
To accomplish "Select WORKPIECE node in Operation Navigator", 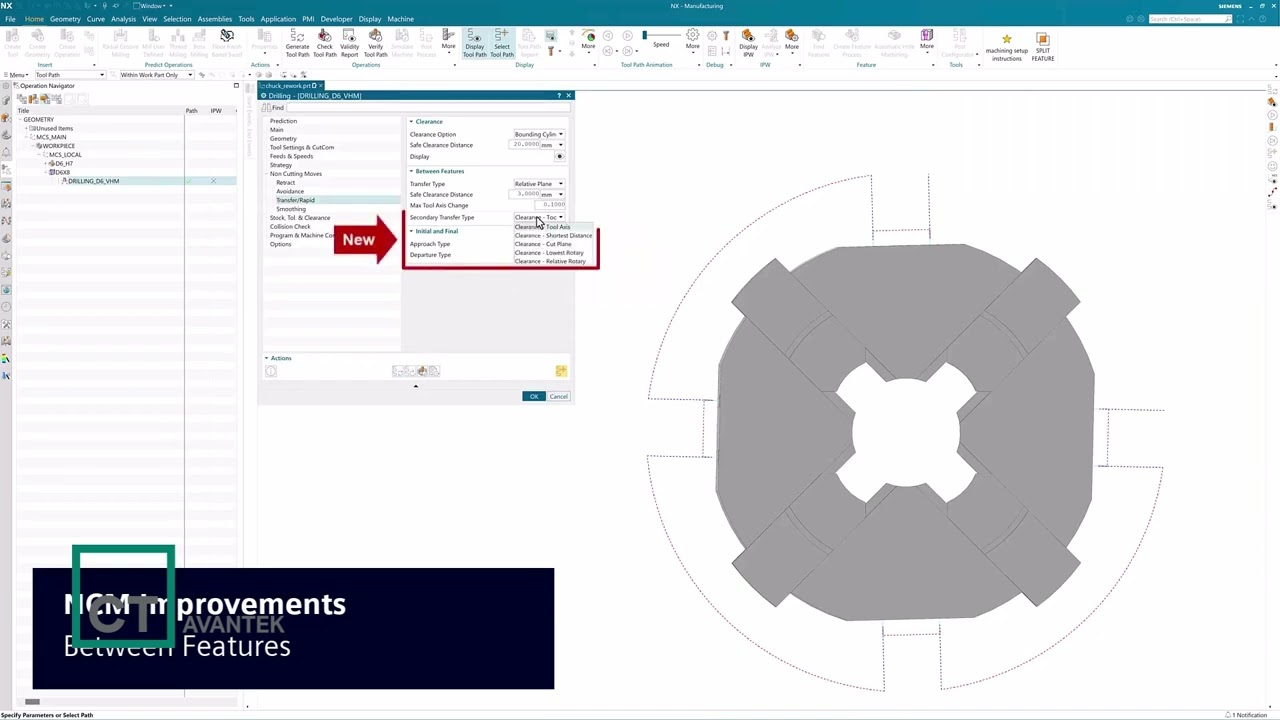I will coord(57,146).
